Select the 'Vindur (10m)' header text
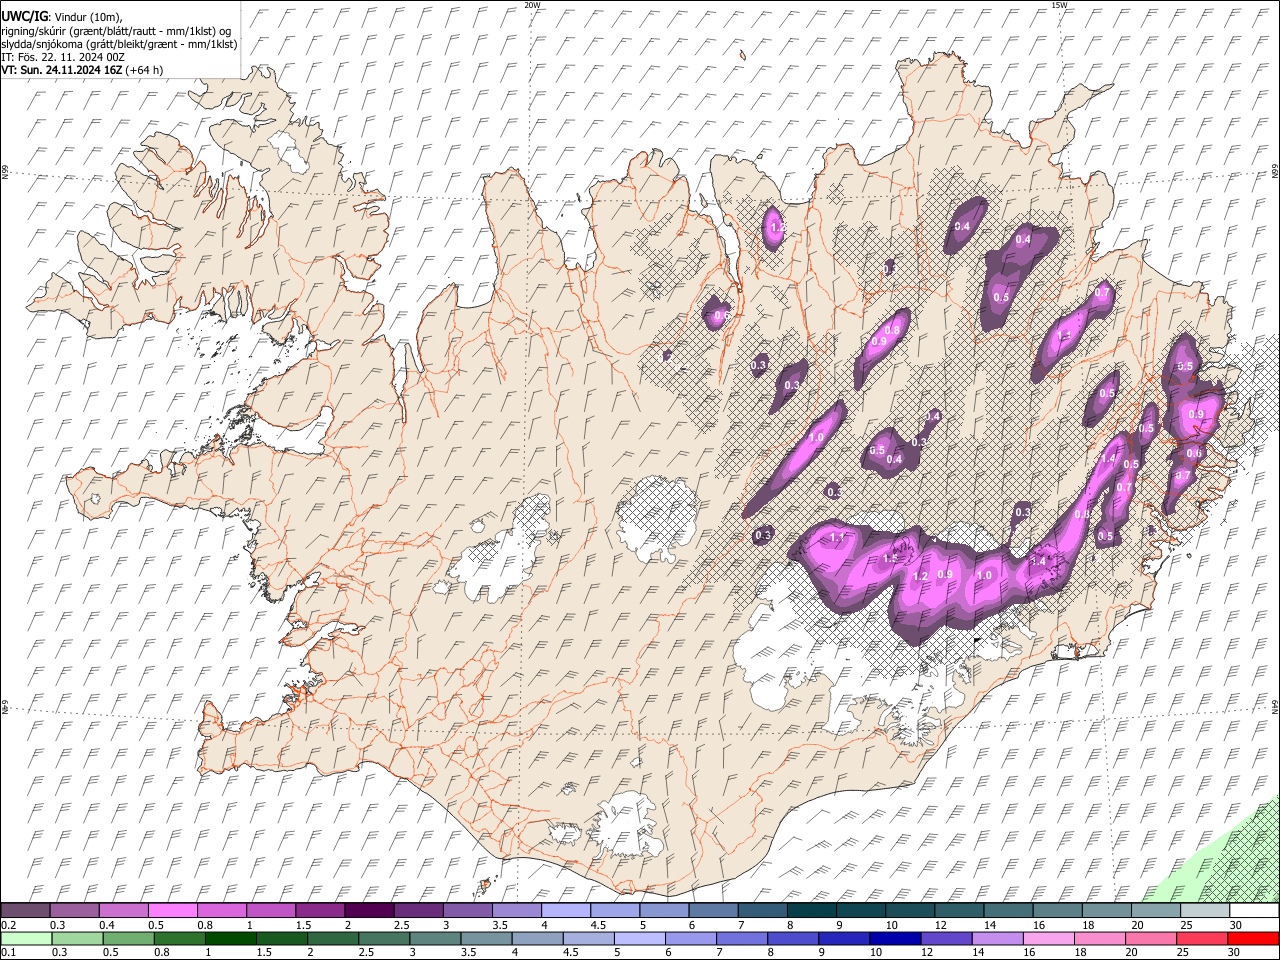This screenshot has height=960, width=1280. coord(87,17)
